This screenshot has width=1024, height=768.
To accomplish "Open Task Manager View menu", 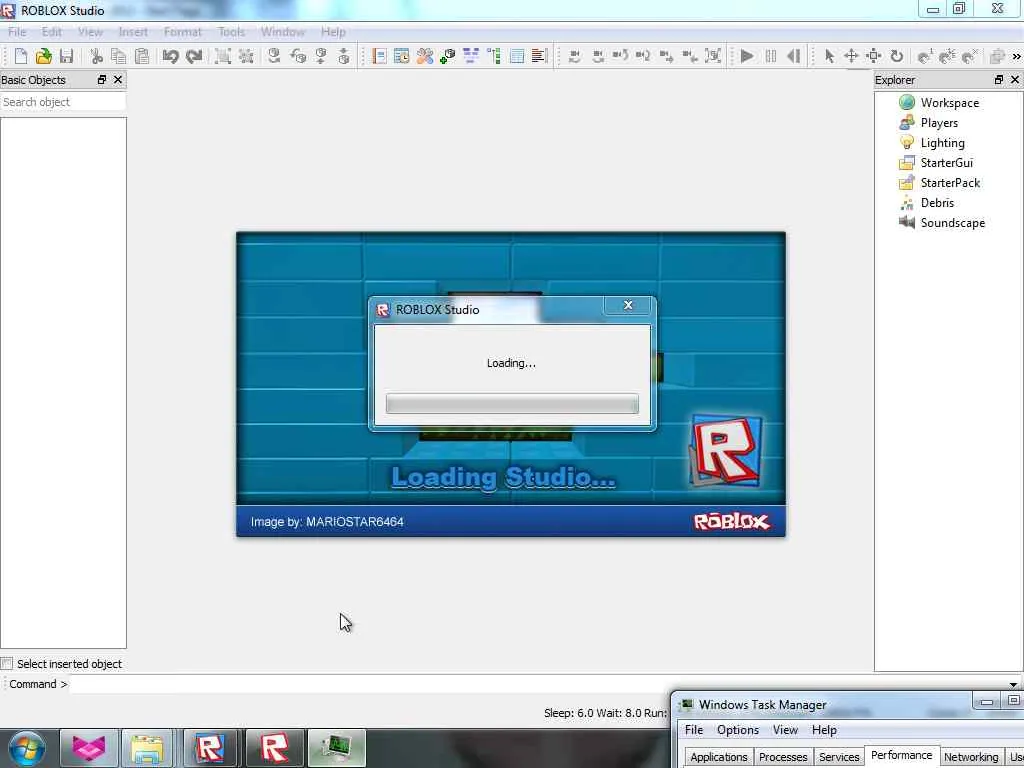I will [785, 729].
